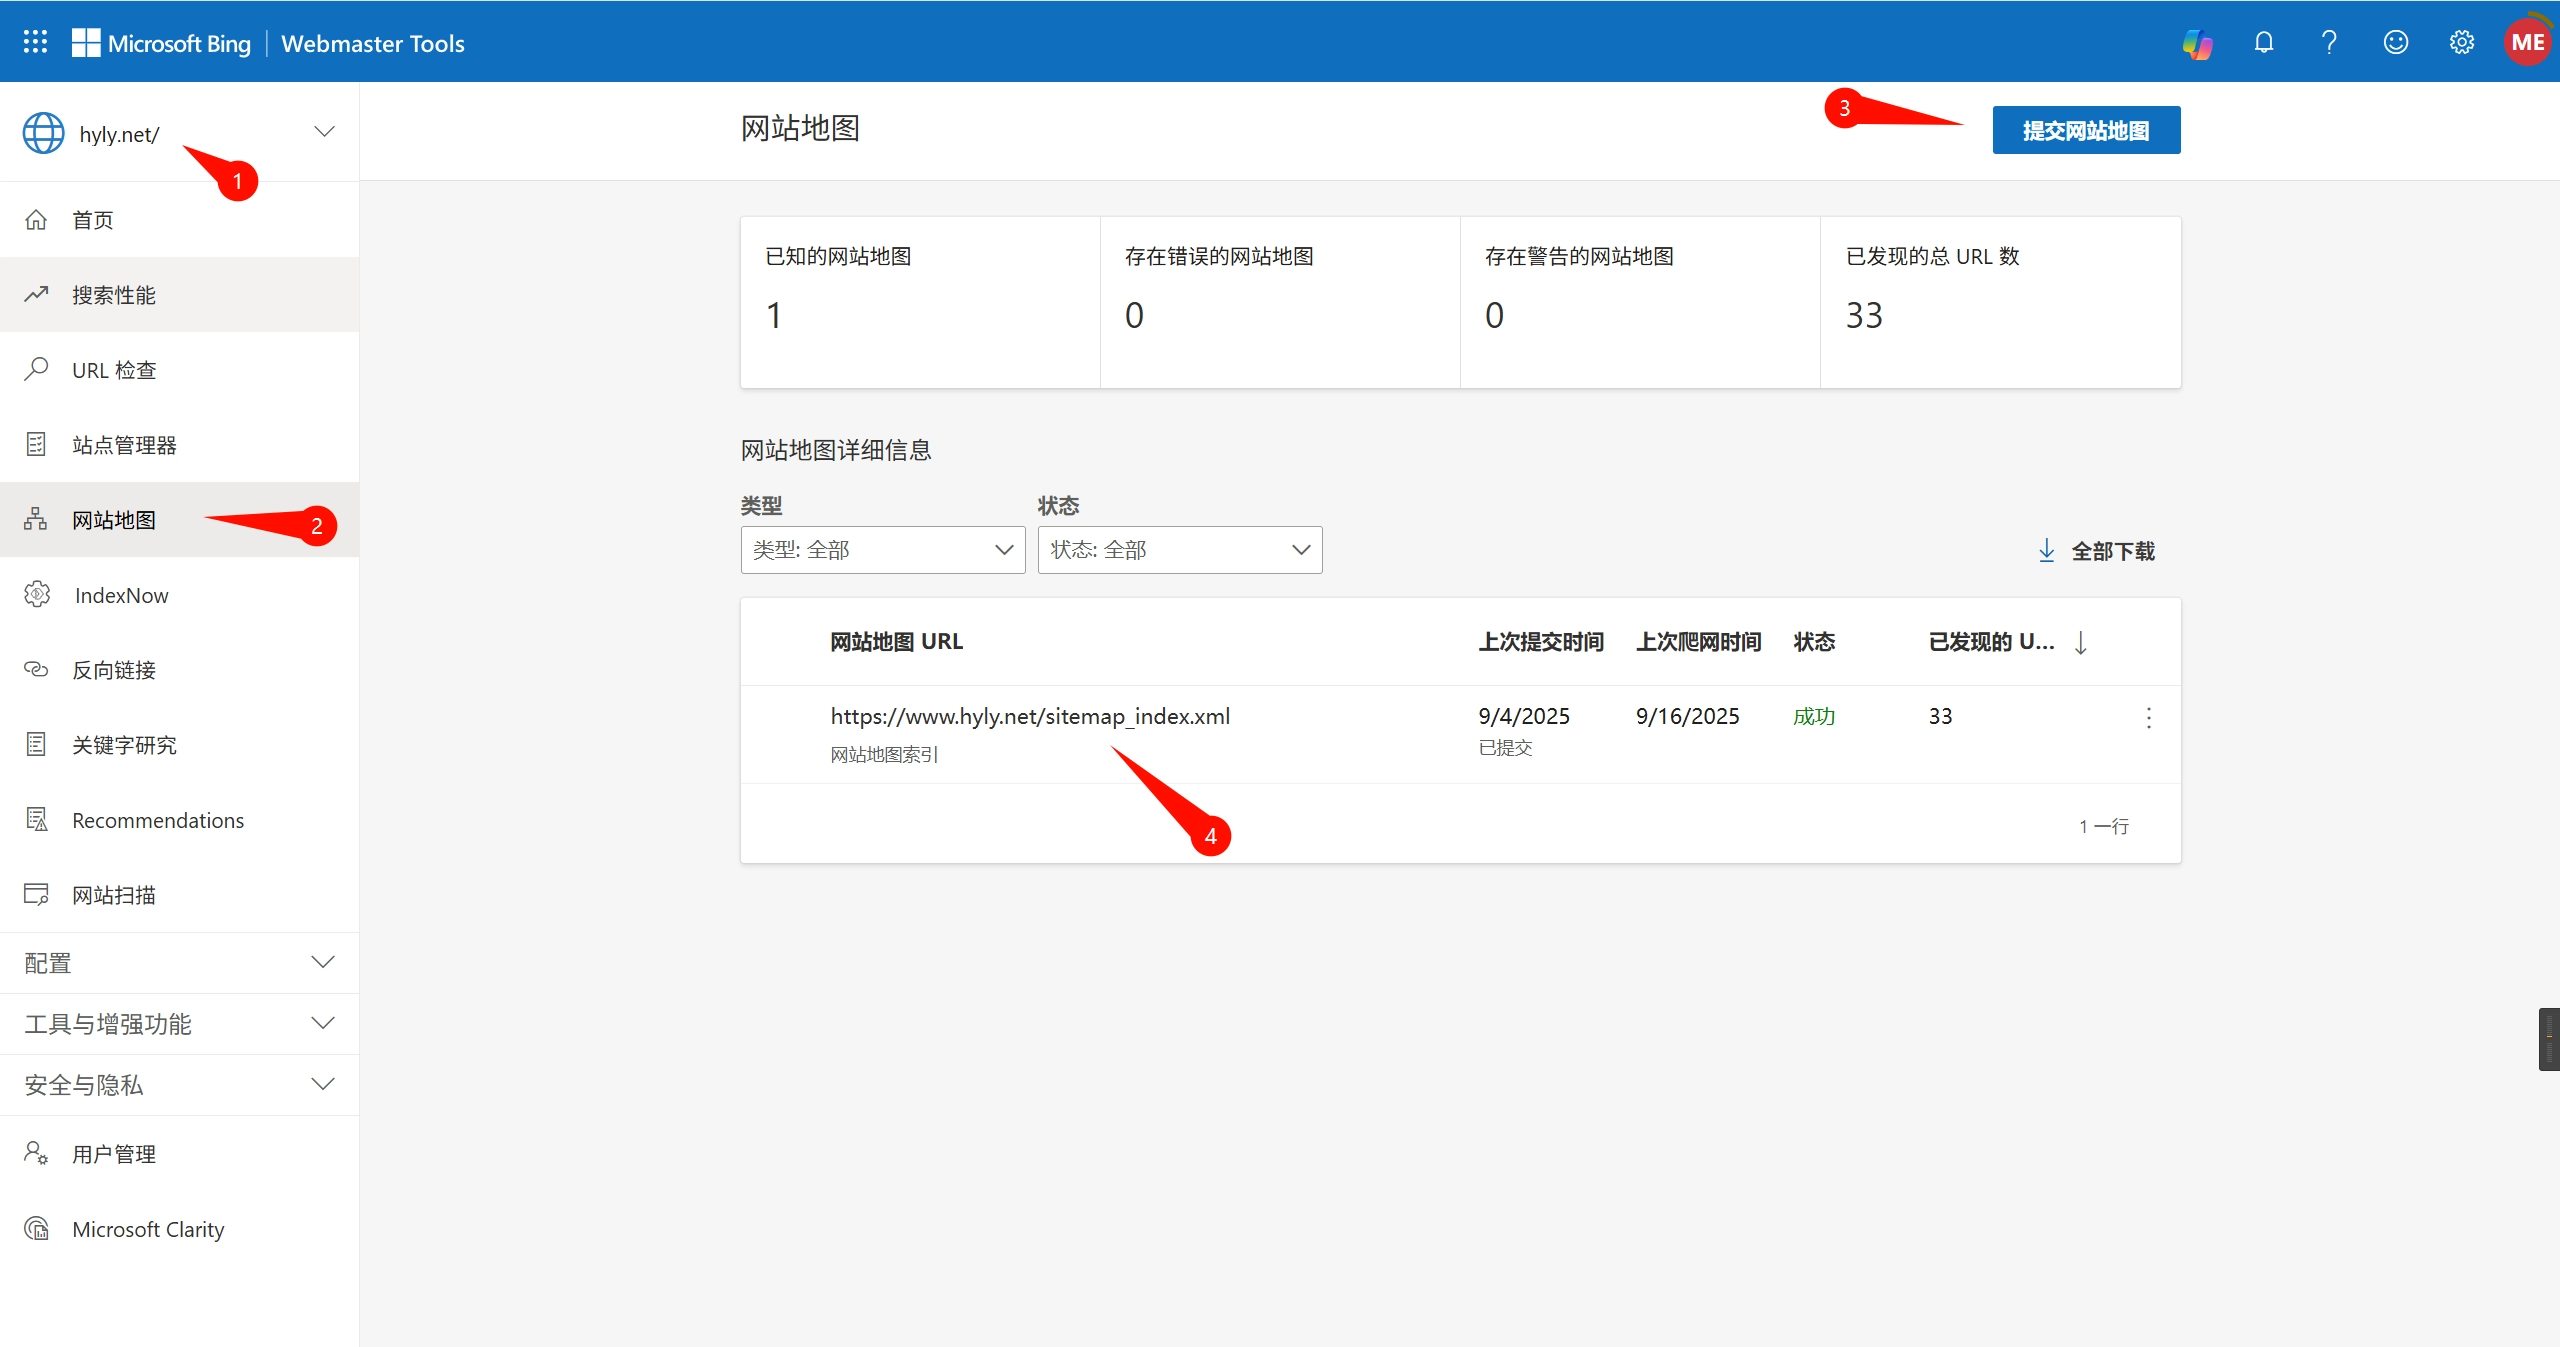Screen dimensions: 2560x1347
Task: Click the 状态 column header in the table
Action: point(1814,641)
